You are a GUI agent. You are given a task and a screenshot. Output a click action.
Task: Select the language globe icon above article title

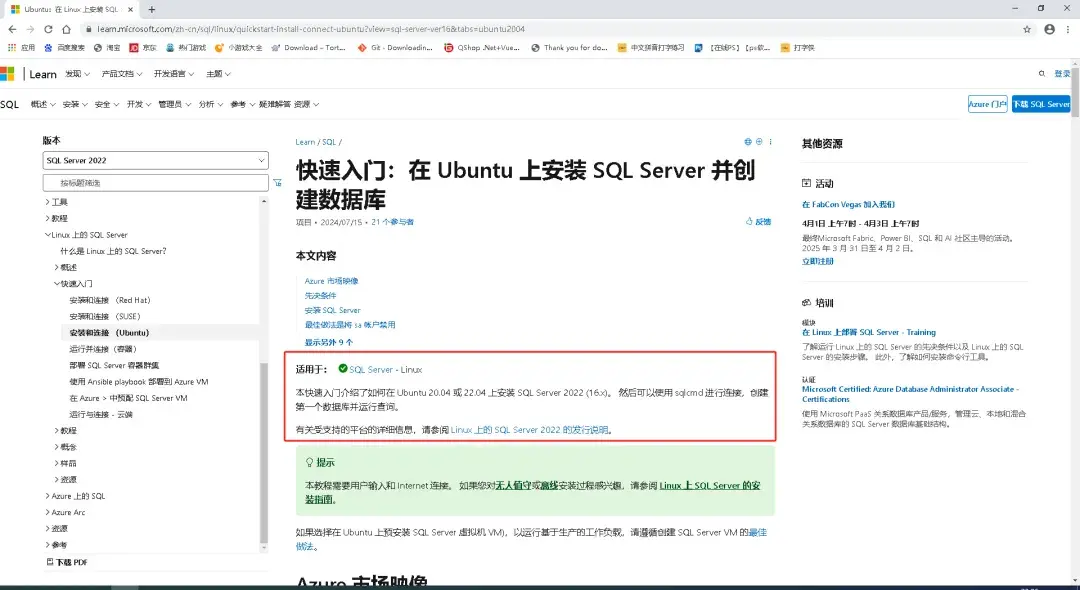(748, 141)
